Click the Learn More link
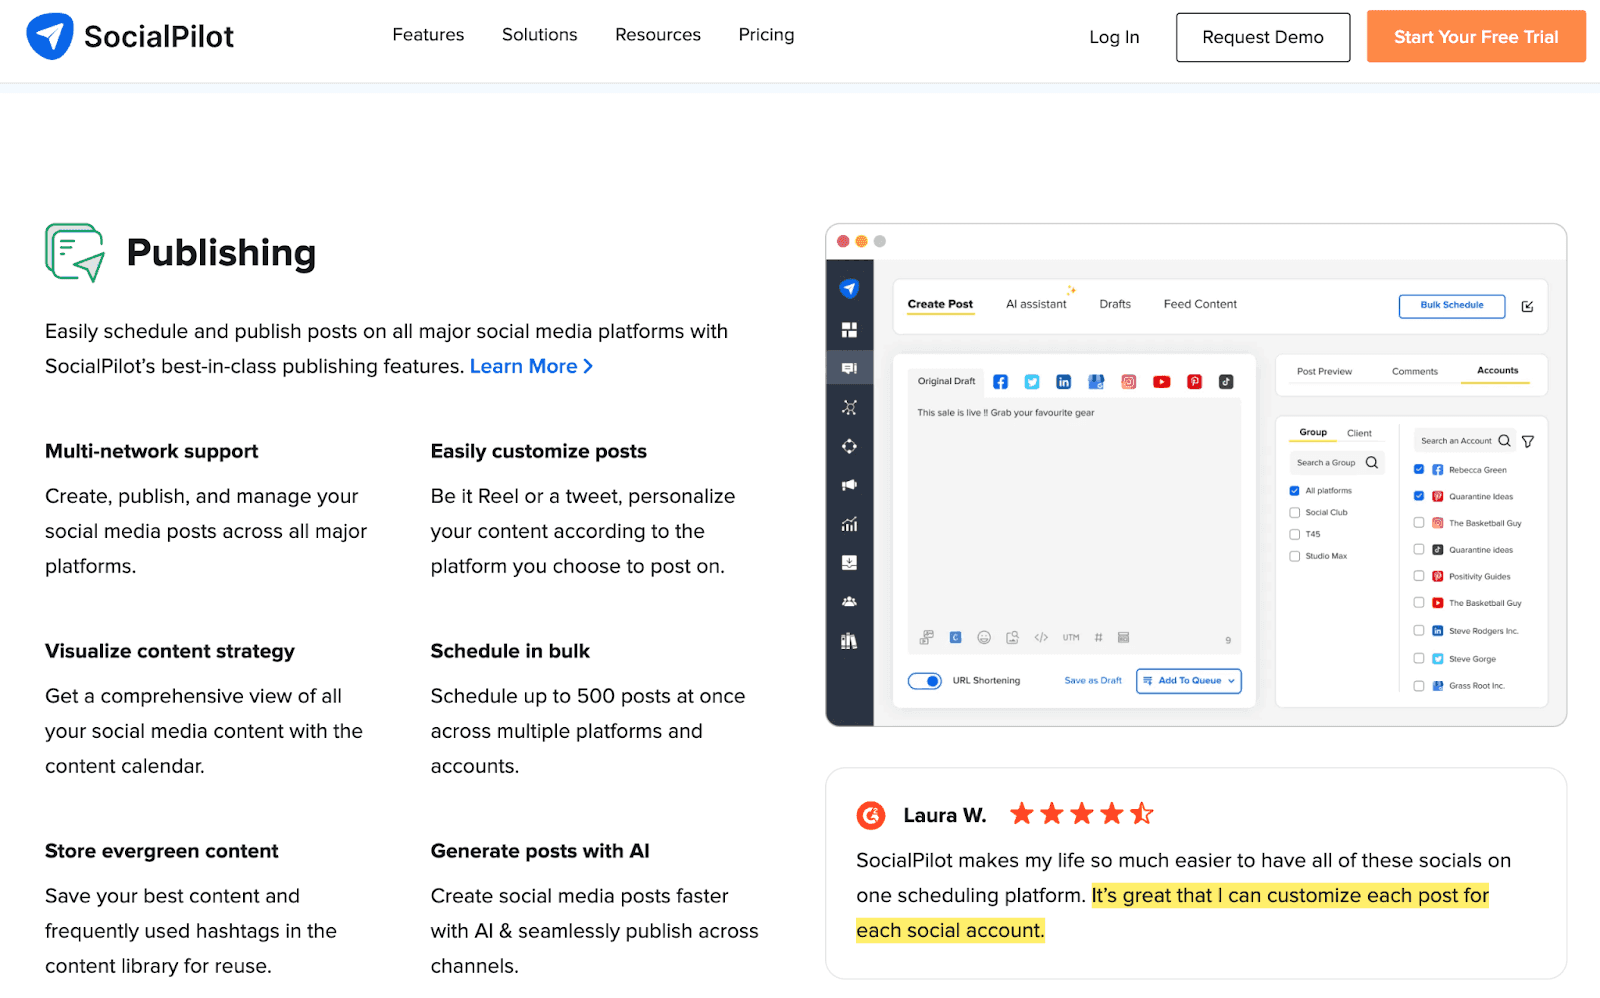The width and height of the screenshot is (1600, 998). point(531,367)
